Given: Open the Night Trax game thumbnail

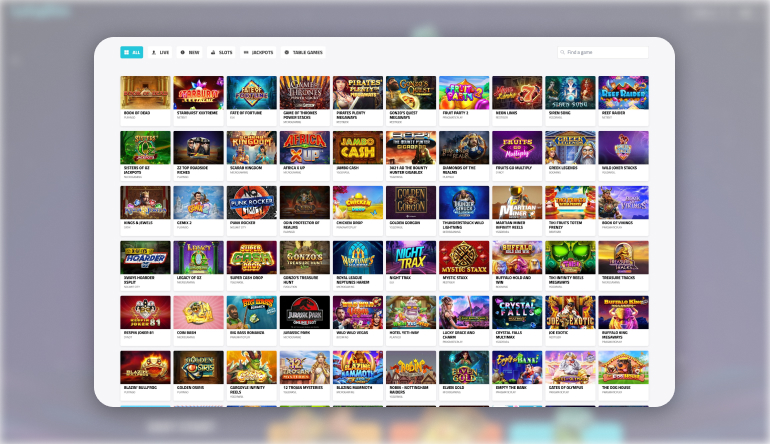Looking at the screenshot, I should pyautogui.click(x=411, y=257).
